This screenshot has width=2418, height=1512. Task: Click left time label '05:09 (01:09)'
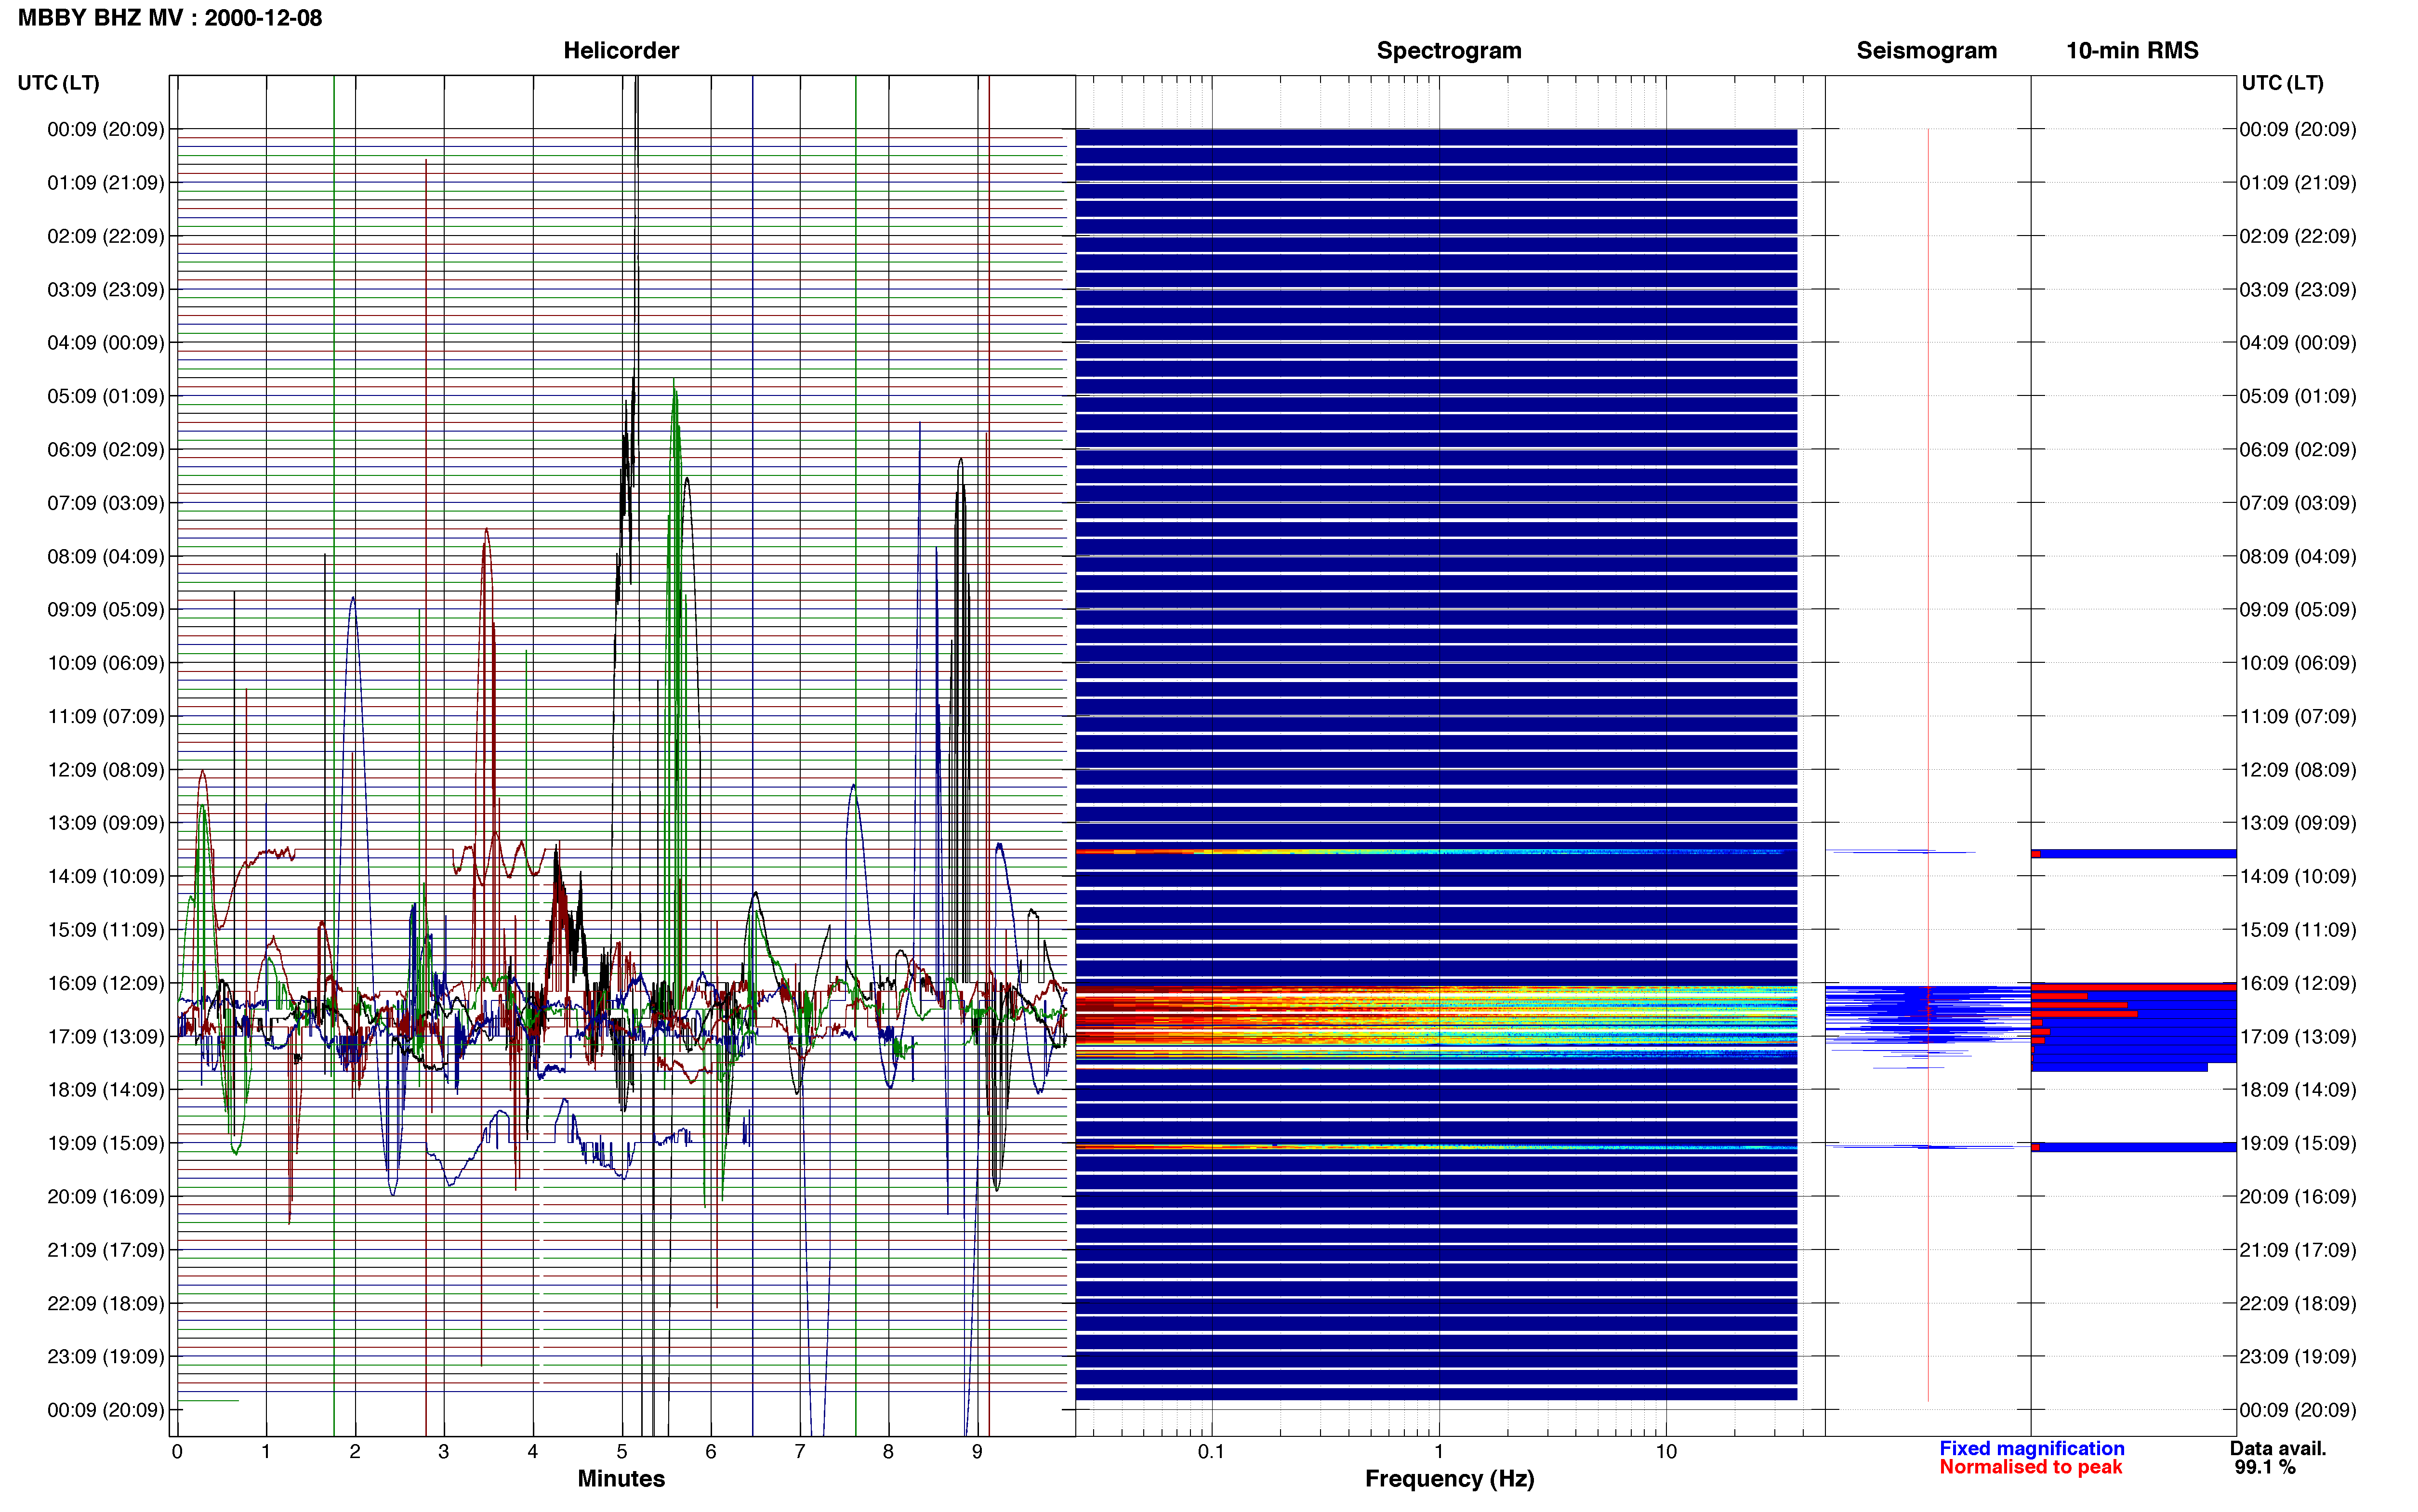[x=106, y=396]
